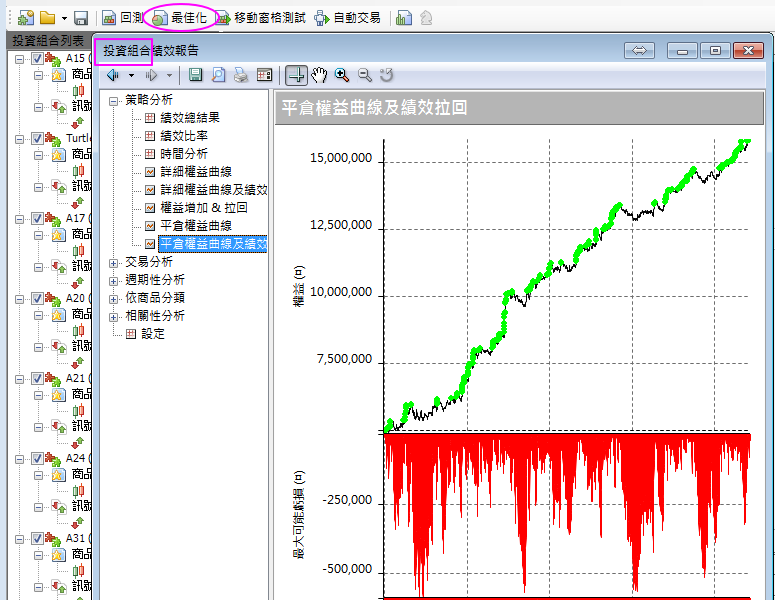Collapse the A15 strategy tree node
Image resolution: width=775 pixels, height=600 pixels.
[19, 59]
